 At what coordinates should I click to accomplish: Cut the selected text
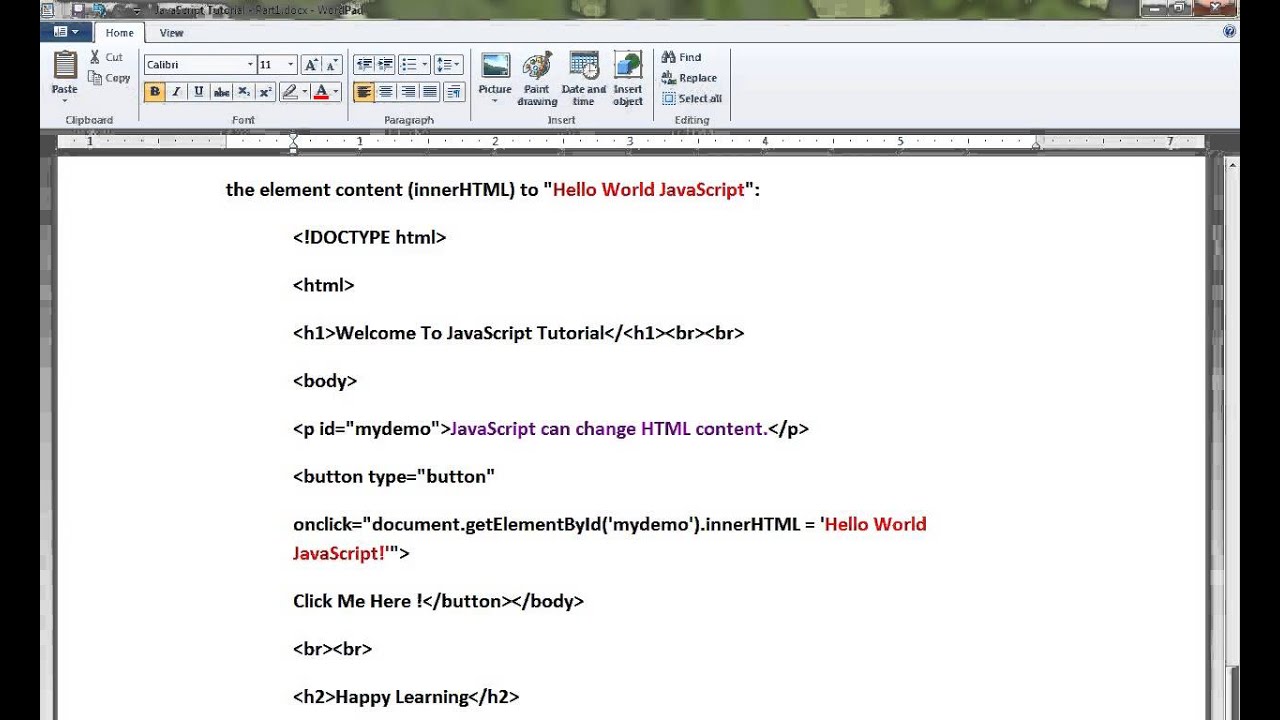pos(106,57)
